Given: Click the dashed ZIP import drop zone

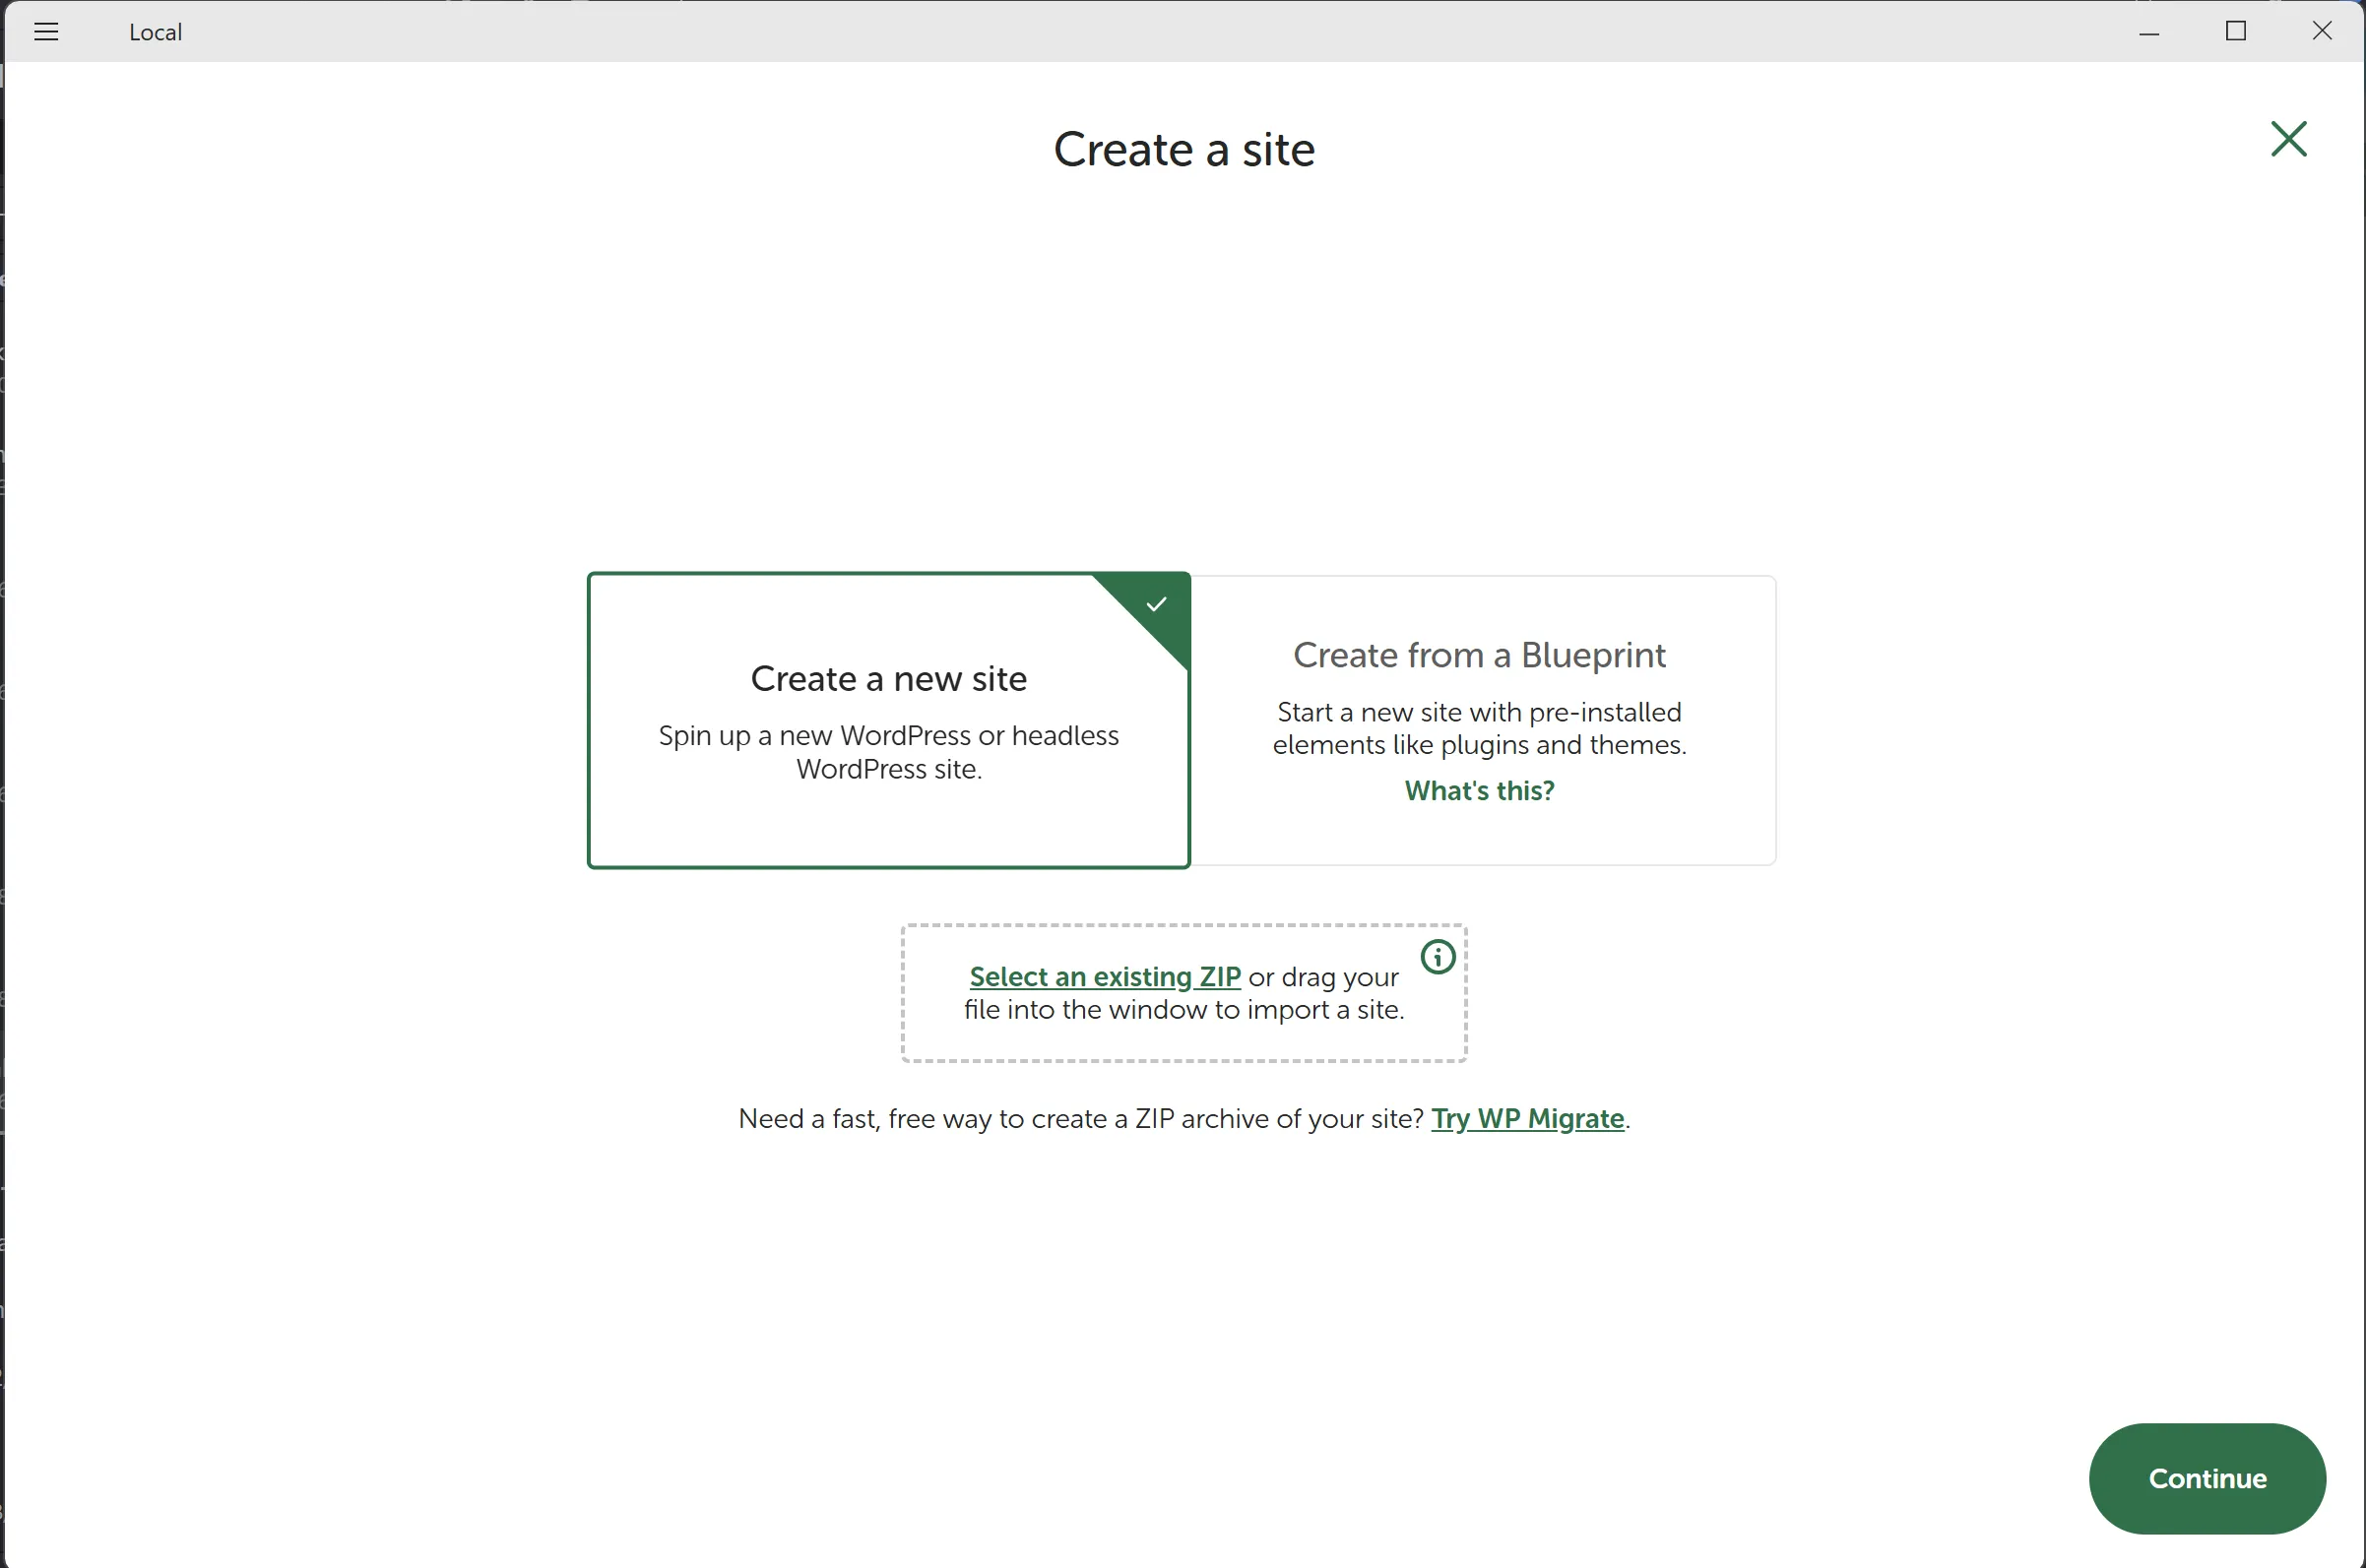Looking at the screenshot, I should pyautogui.click(x=1183, y=1040).
